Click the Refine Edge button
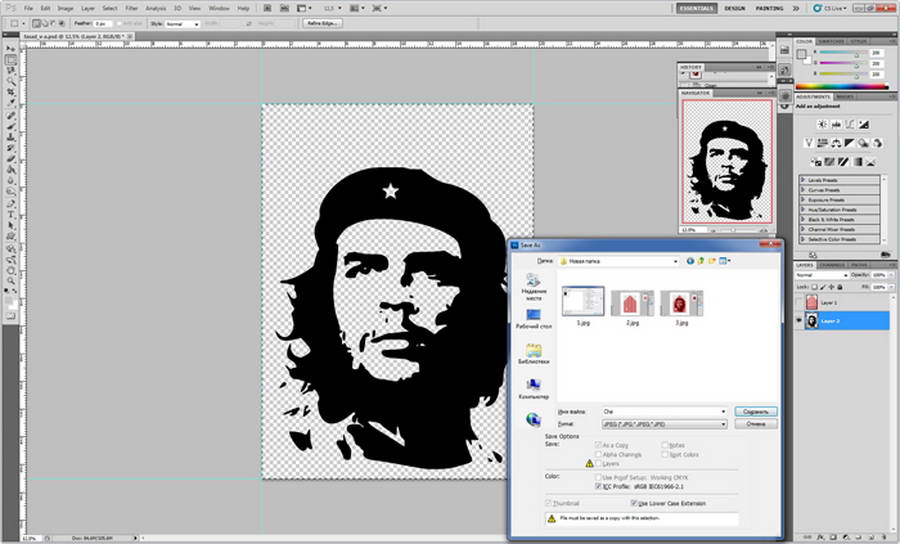 (323, 24)
